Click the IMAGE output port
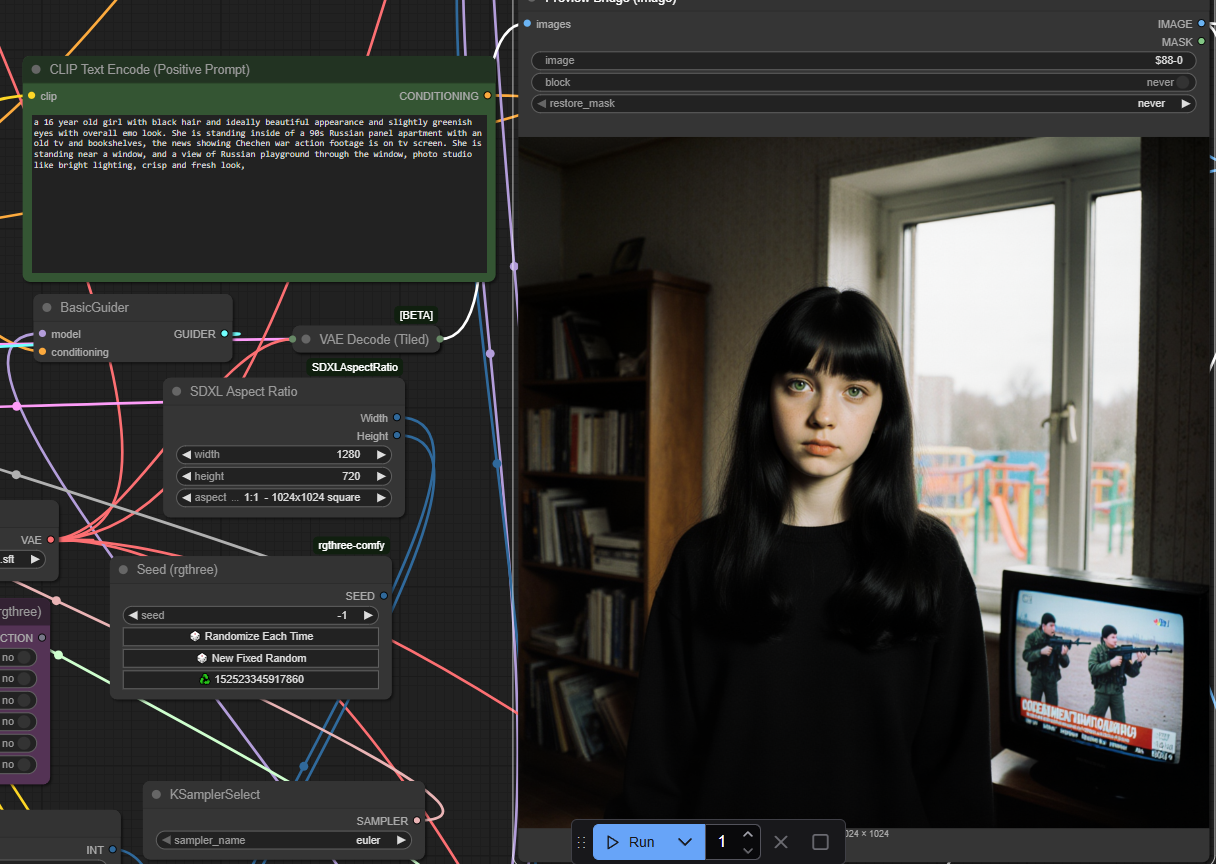 point(1201,24)
